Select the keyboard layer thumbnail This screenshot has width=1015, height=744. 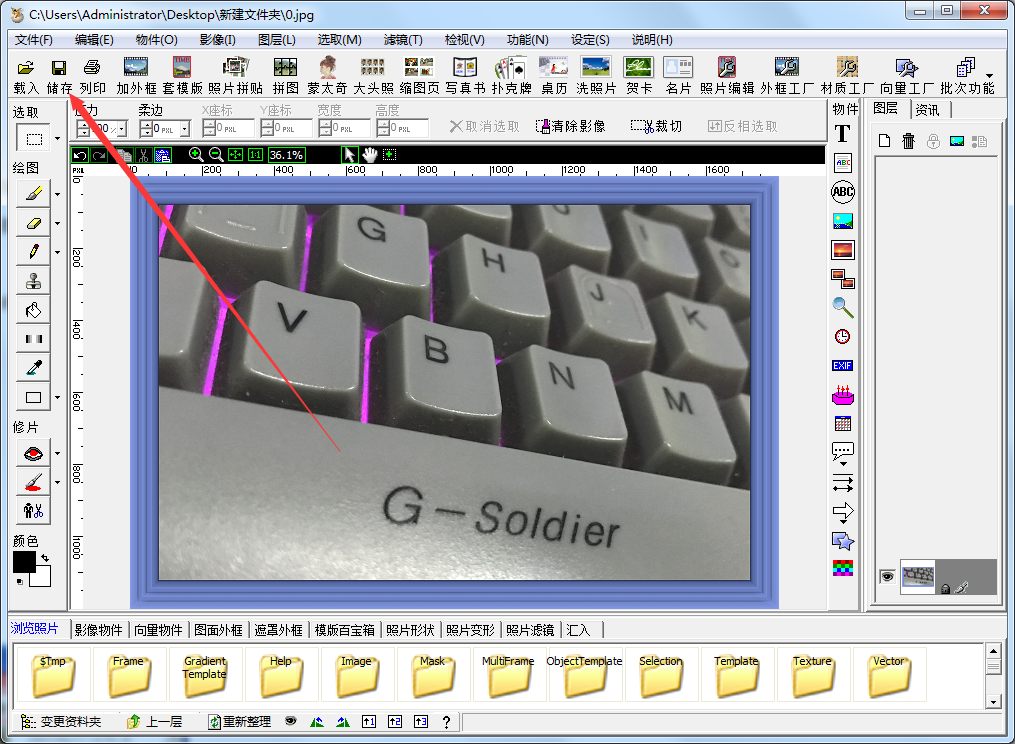[x=918, y=576]
